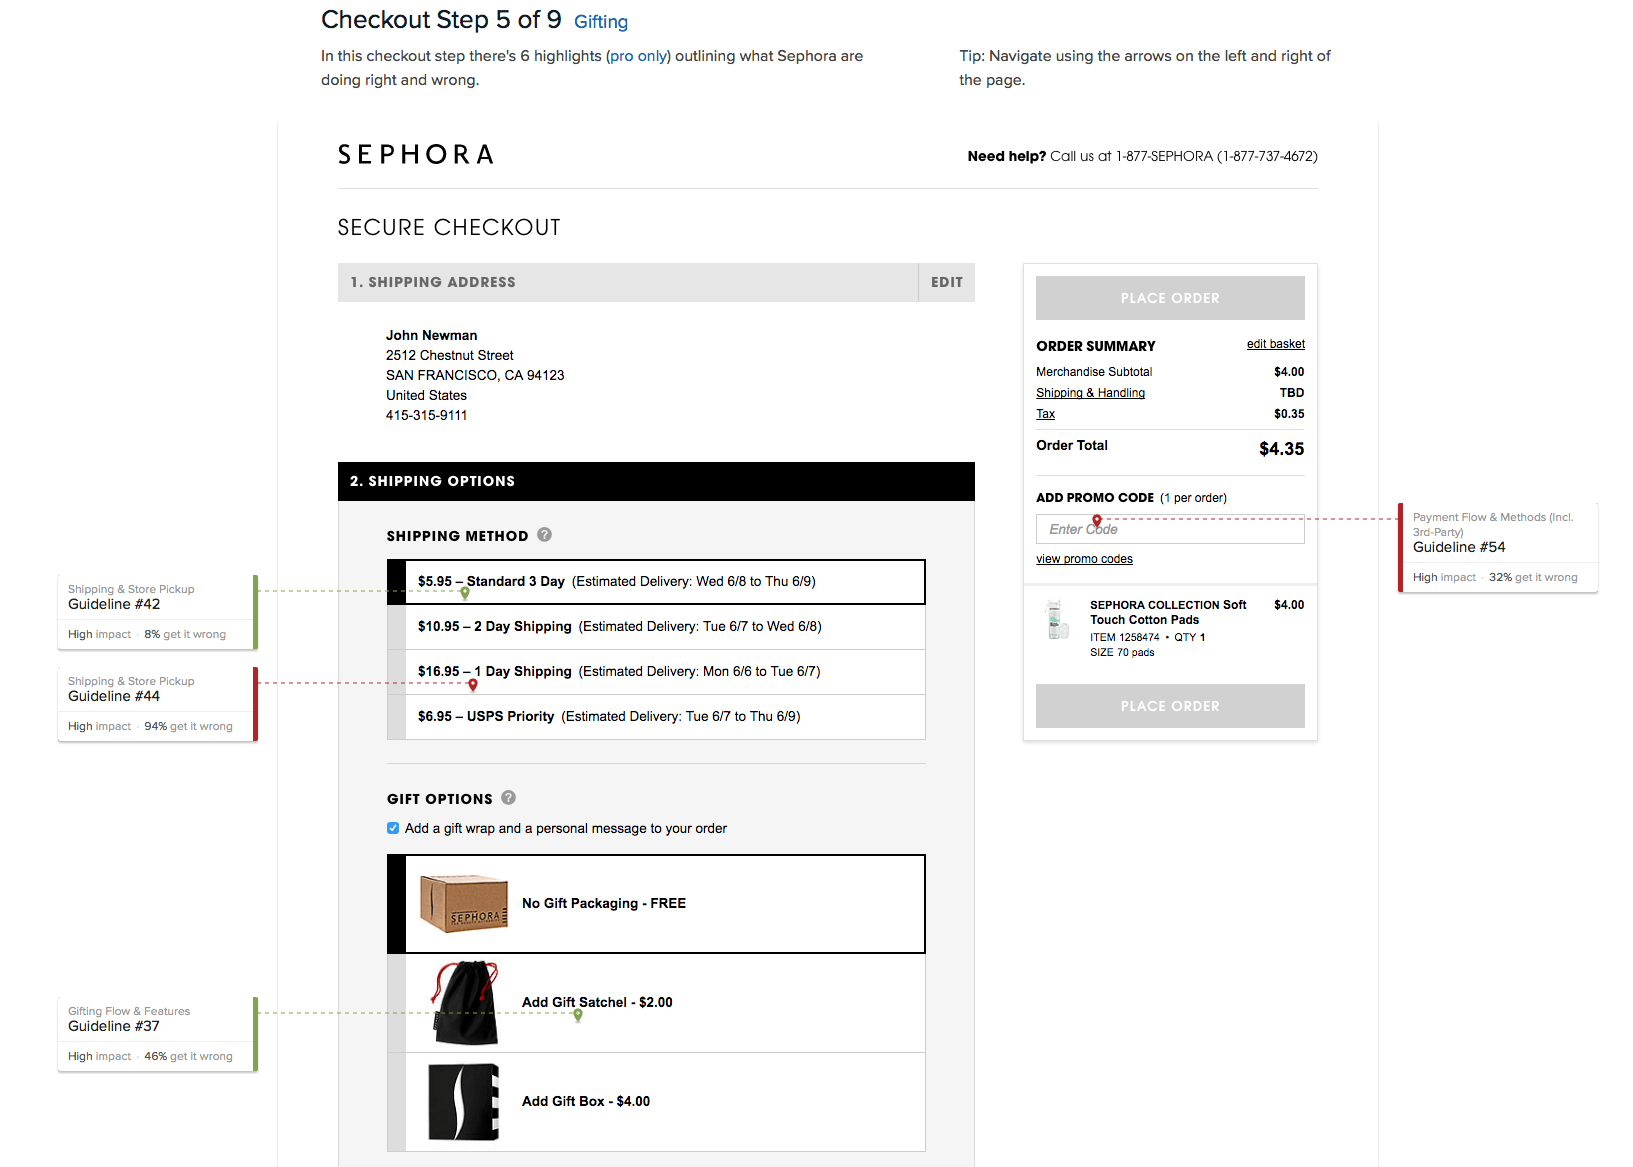Click the Enter Code promo input field
The width and height of the screenshot is (1633, 1167).
coord(1170,529)
